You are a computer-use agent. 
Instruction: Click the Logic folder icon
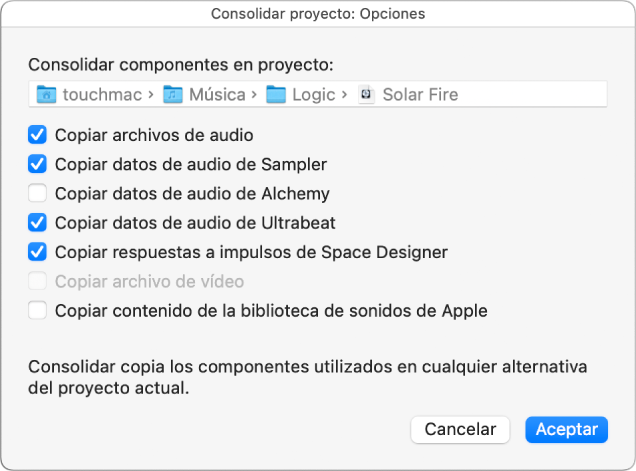pos(277,95)
